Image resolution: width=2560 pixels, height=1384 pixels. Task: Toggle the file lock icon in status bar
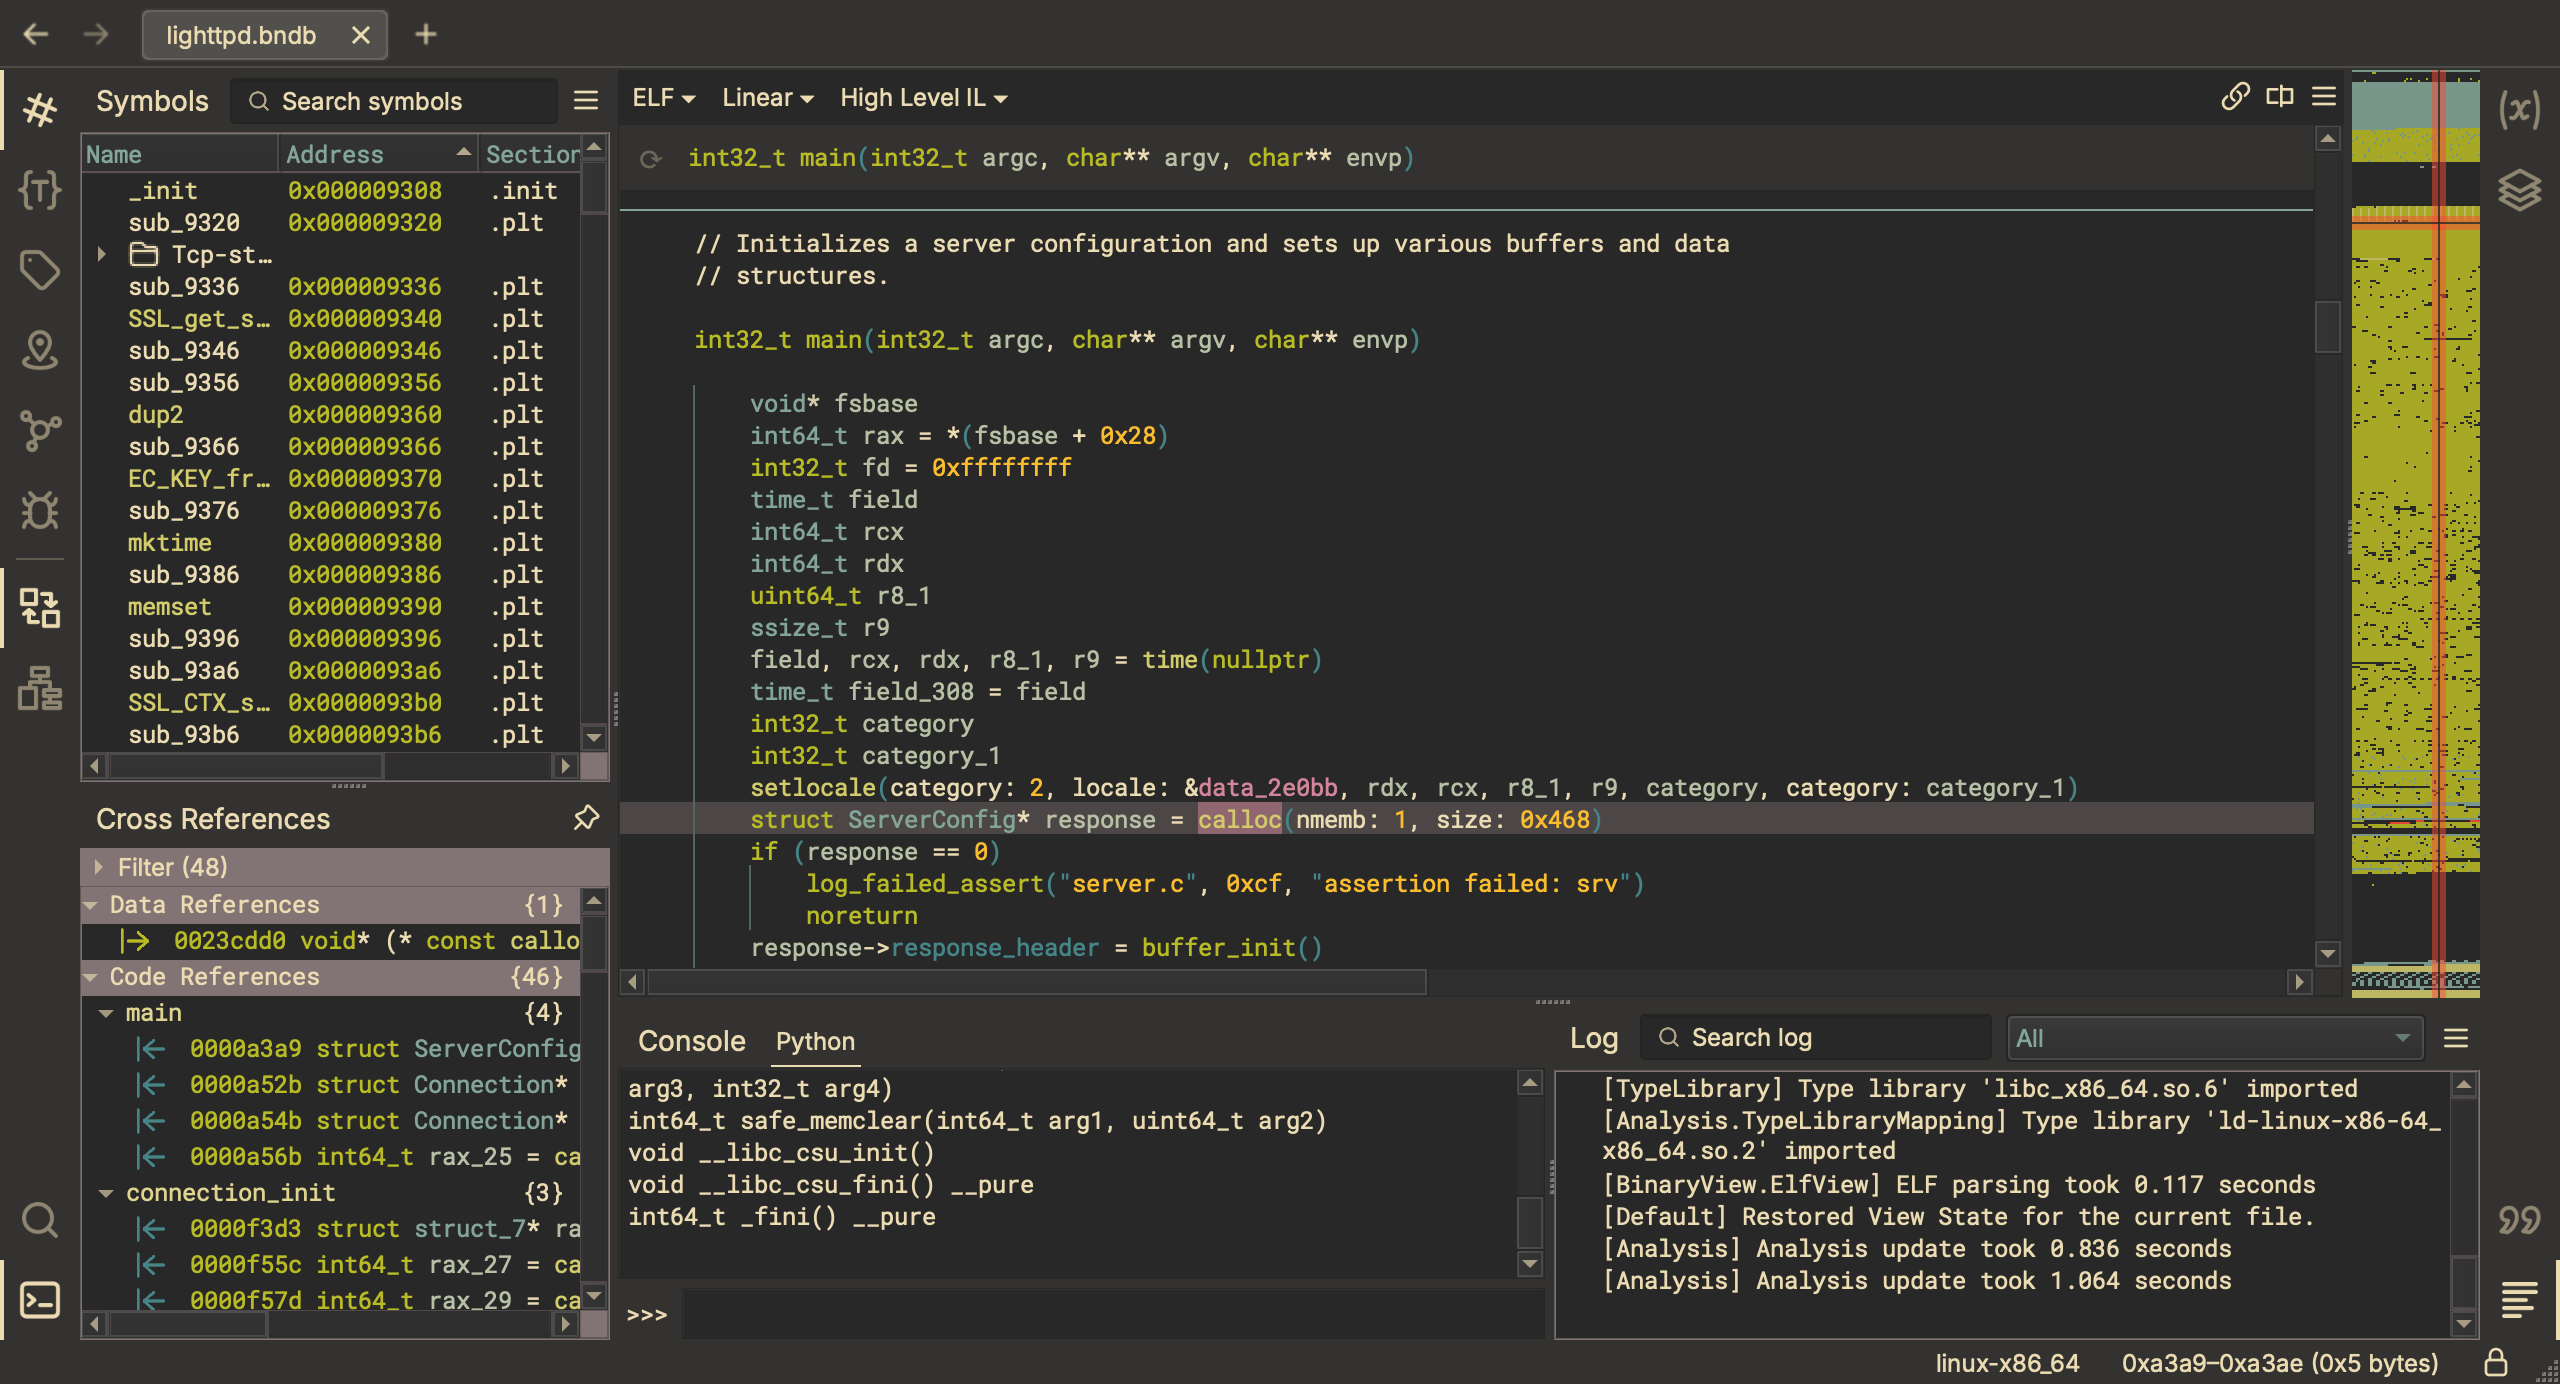(2495, 1362)
